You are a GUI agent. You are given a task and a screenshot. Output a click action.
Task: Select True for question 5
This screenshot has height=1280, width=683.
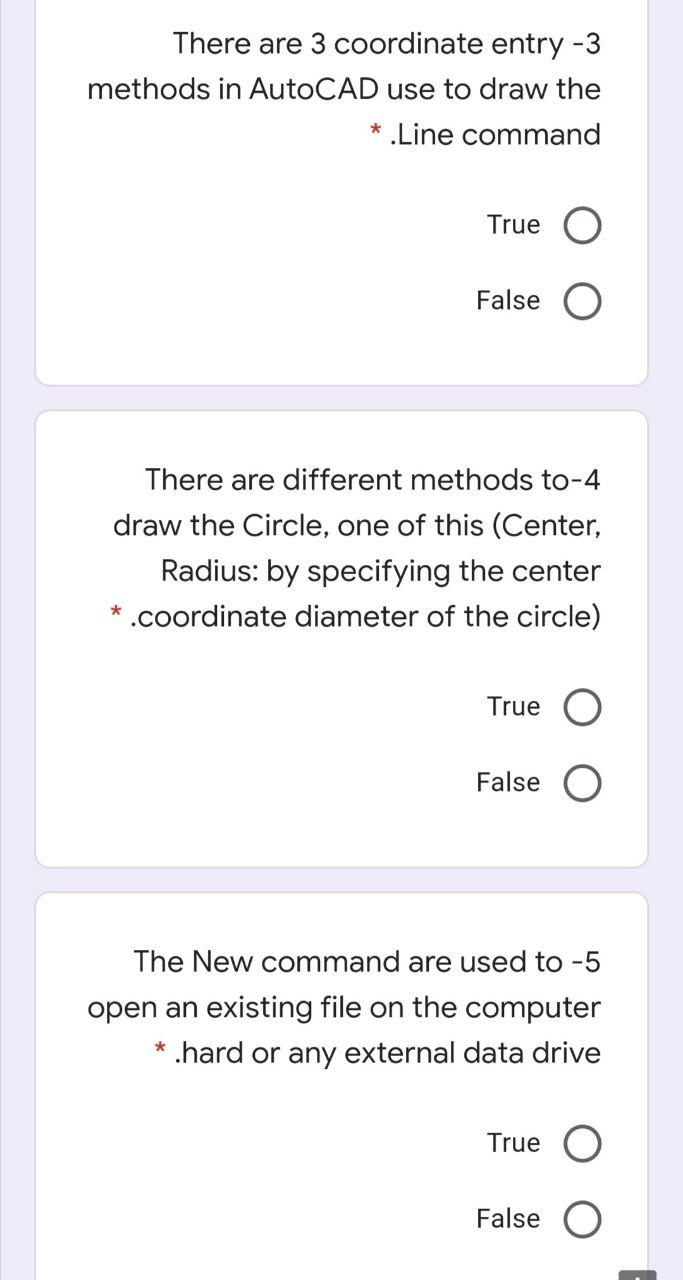pos(582,1142)
